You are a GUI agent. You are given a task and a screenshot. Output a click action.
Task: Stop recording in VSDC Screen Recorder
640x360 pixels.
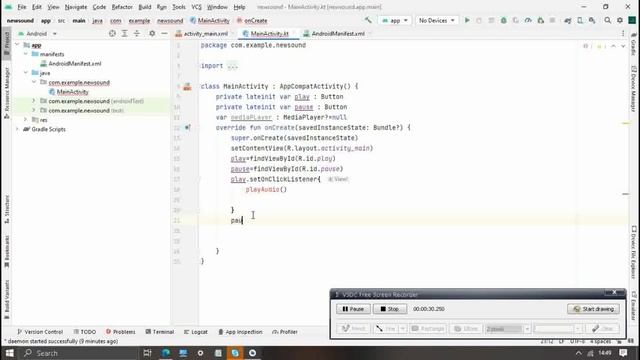pyautogui.click(x=390, y=309)
